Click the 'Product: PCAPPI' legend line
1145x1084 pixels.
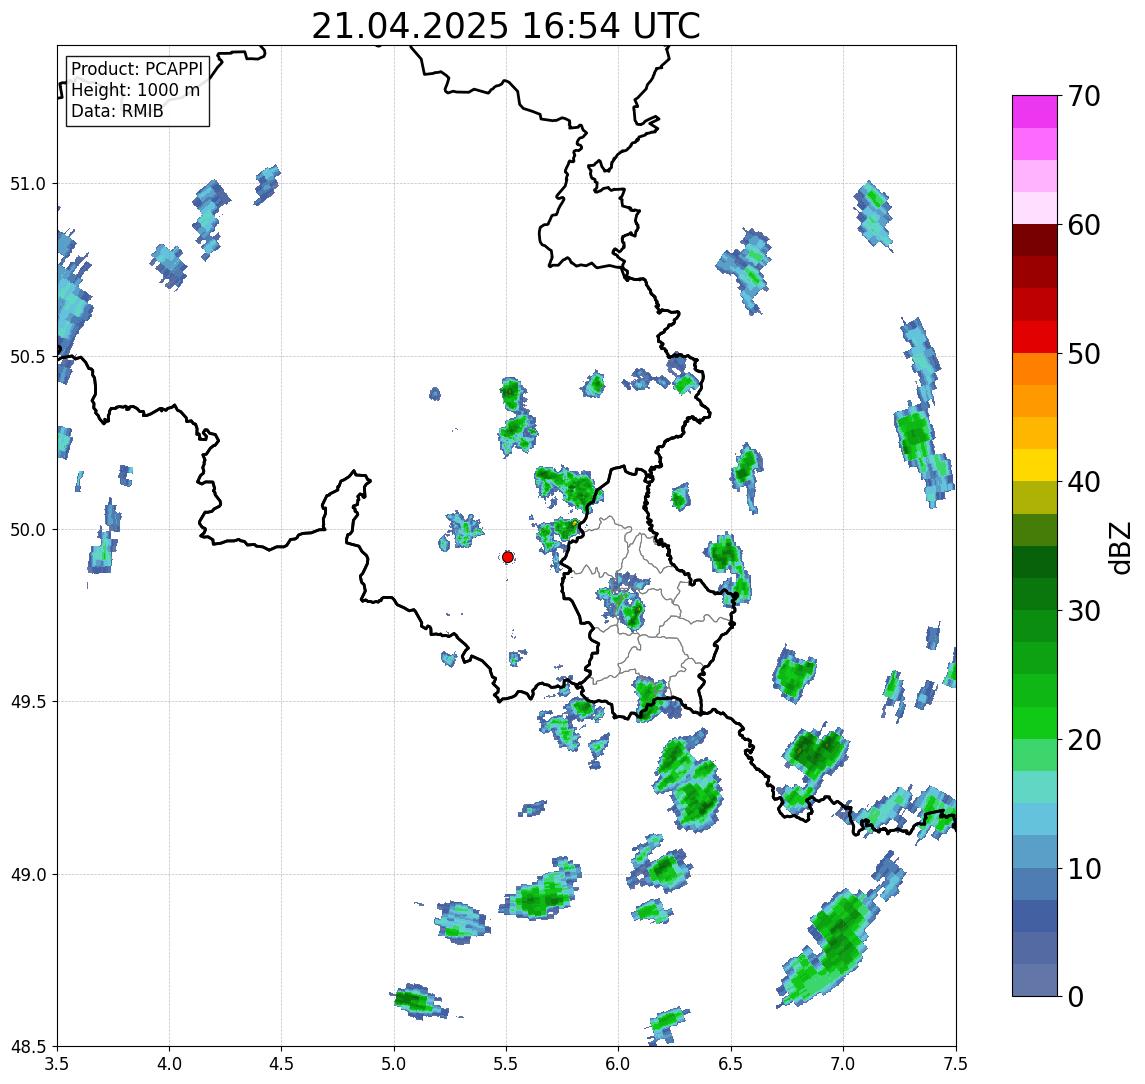(x=137, y=69)
